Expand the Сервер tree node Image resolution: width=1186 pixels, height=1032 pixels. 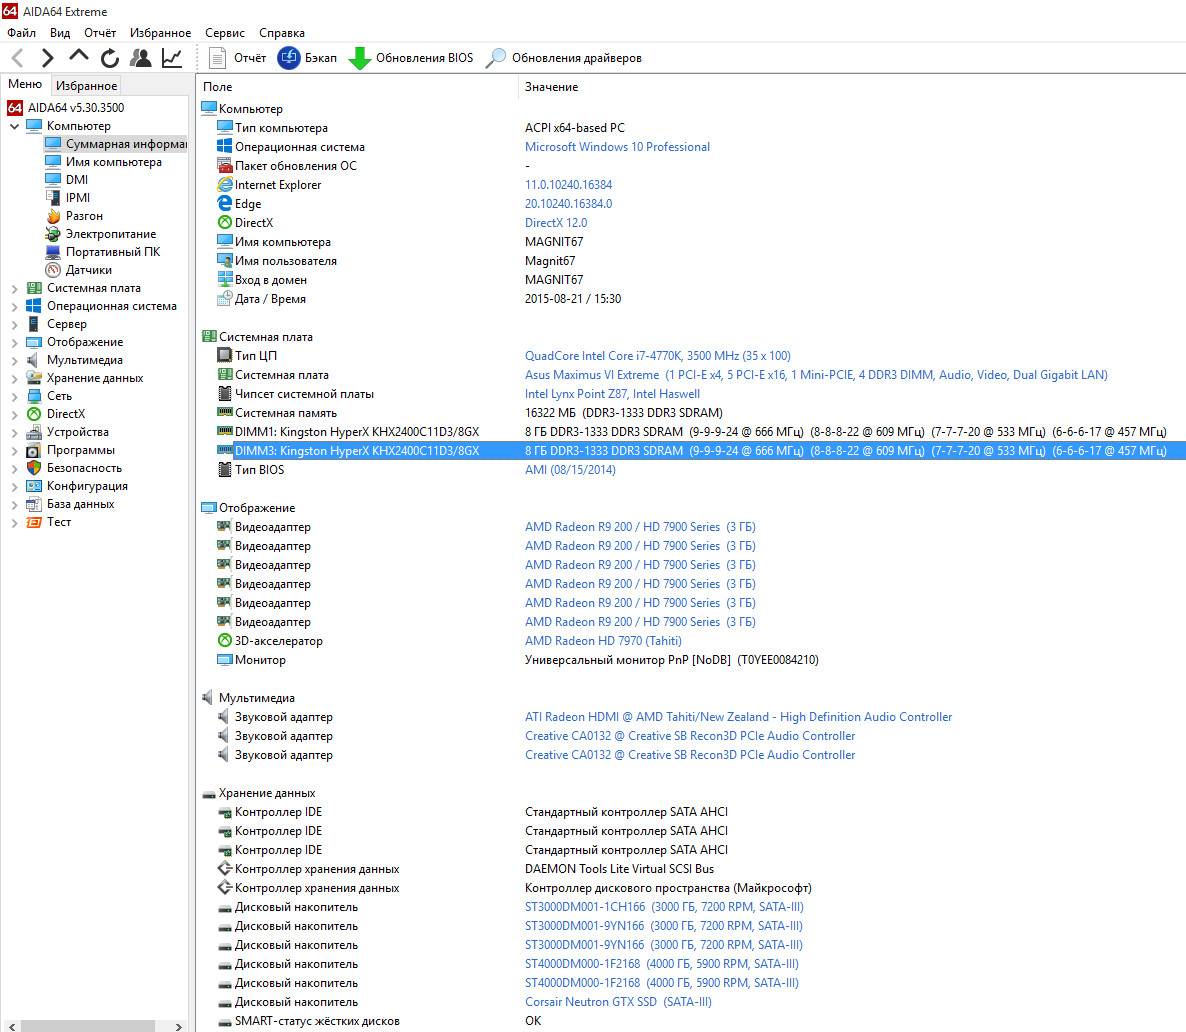[x=14, y=324]
